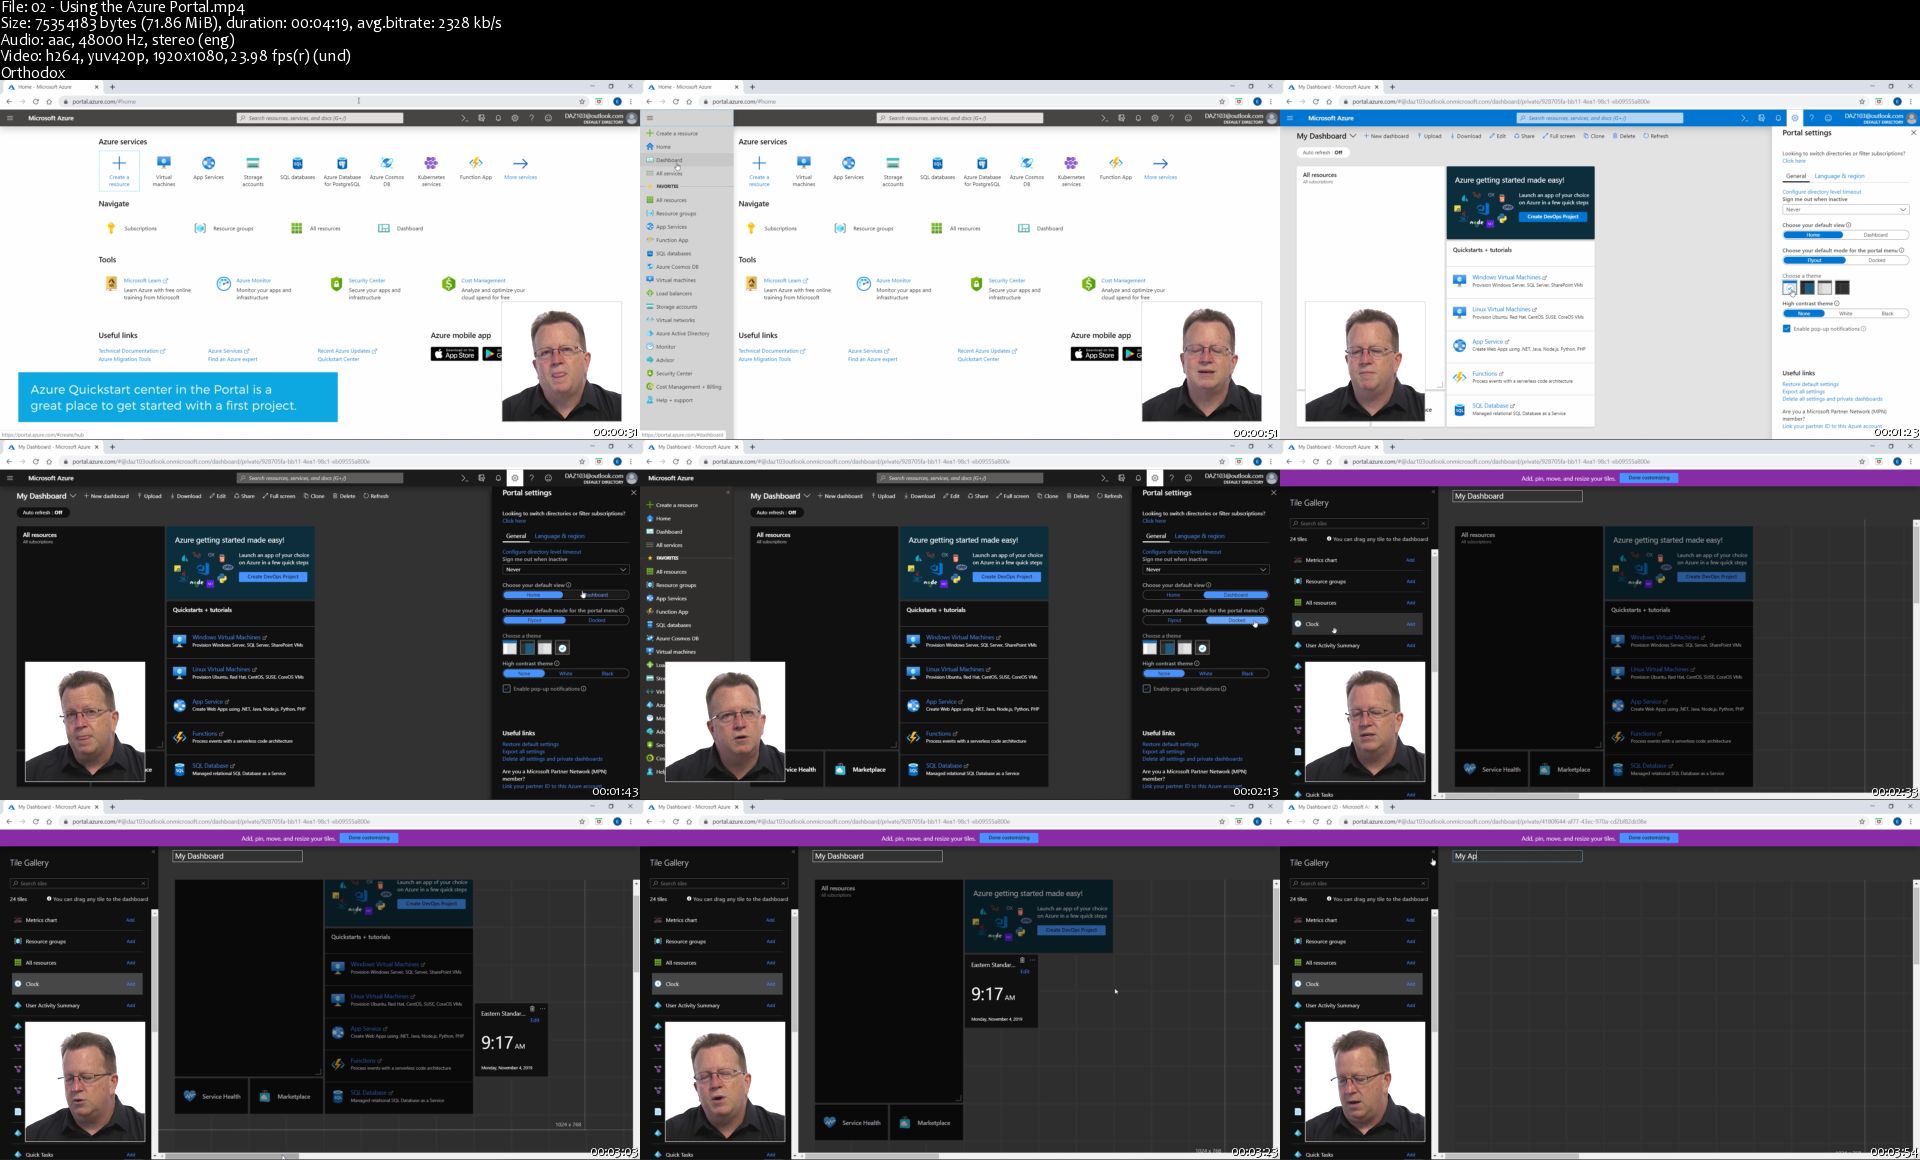Screen dimensions: 1920x1160
Task: Choose White high contrast option in 00:01:23 frame
Action: pos(1846,313)
